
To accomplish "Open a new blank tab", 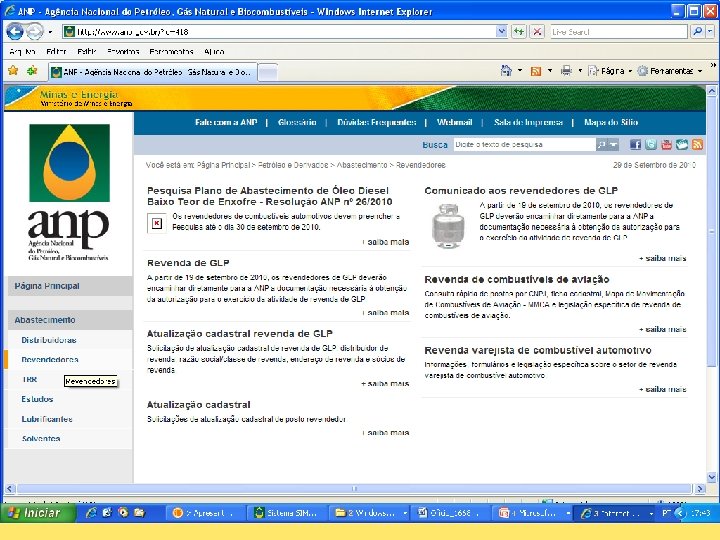I will [268, 72].
